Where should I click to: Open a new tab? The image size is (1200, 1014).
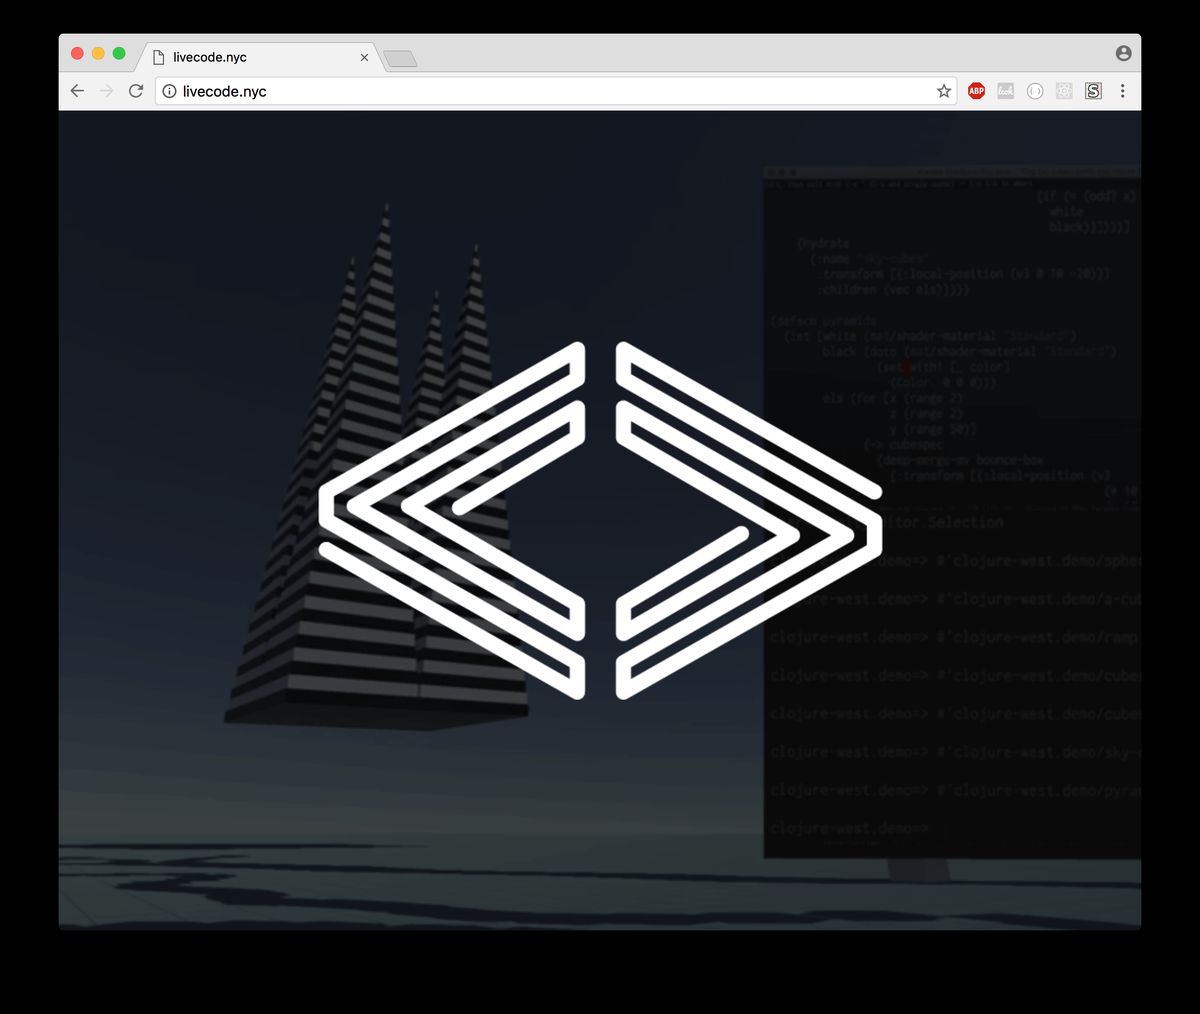tap(400, 59)
